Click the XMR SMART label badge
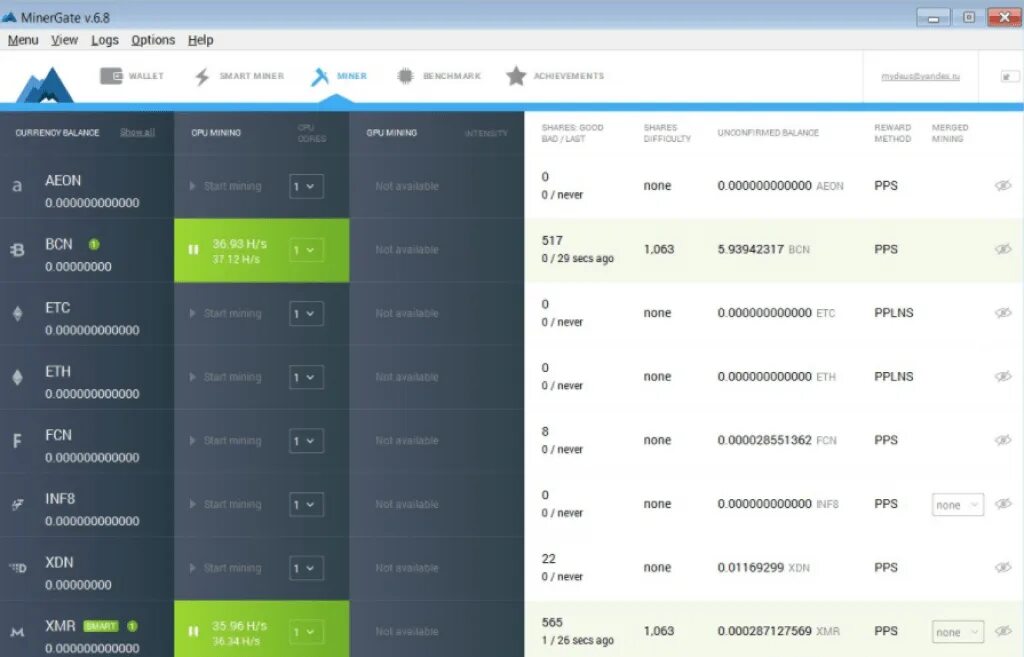Screen dimensions: 1024x657 101,626
